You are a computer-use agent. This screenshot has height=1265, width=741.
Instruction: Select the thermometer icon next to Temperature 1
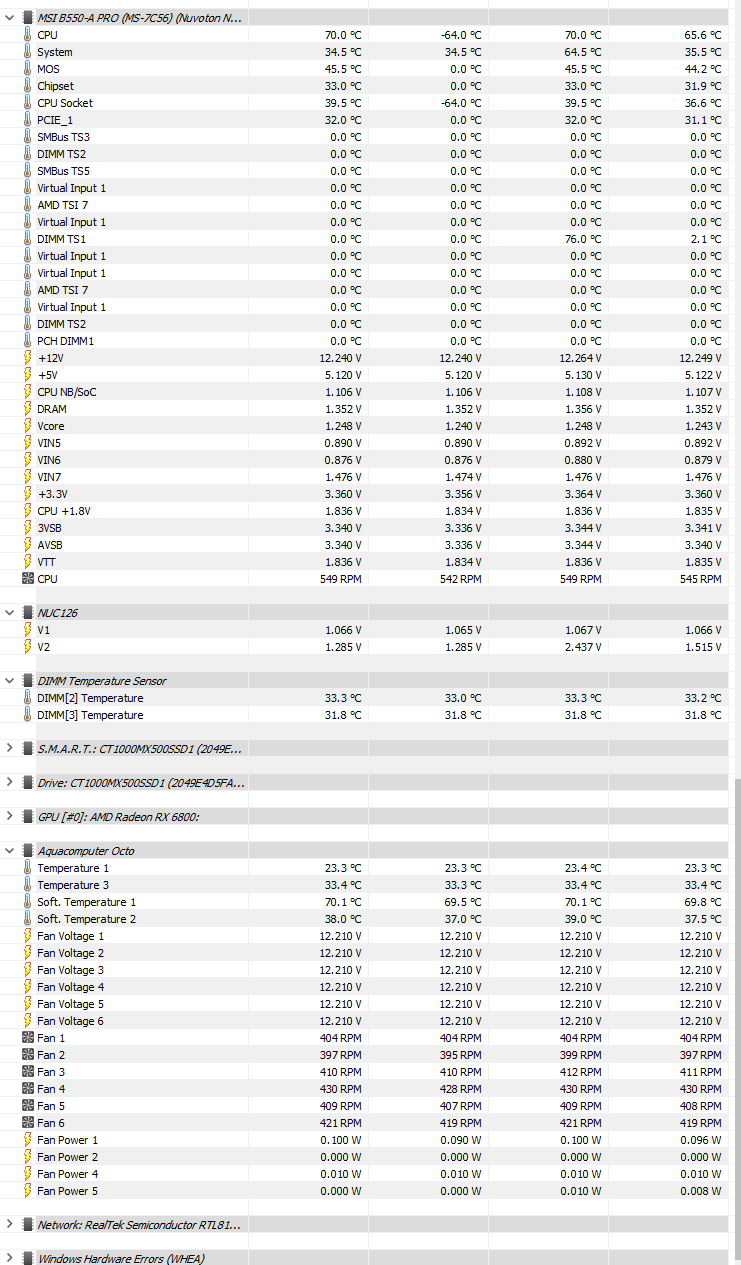[x=28, y=868]
